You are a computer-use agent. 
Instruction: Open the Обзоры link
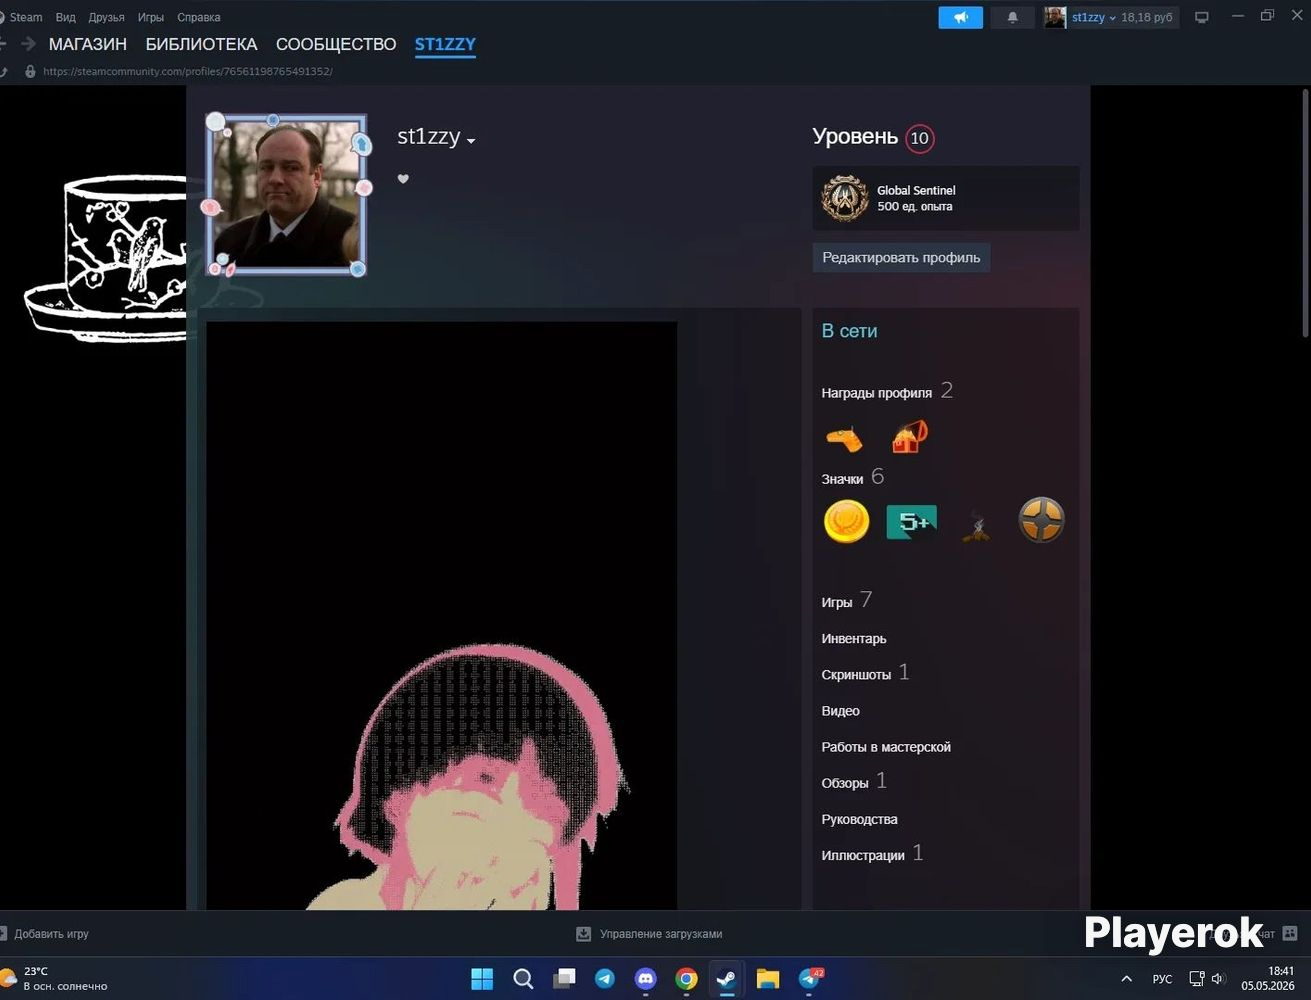pos(845,783)
